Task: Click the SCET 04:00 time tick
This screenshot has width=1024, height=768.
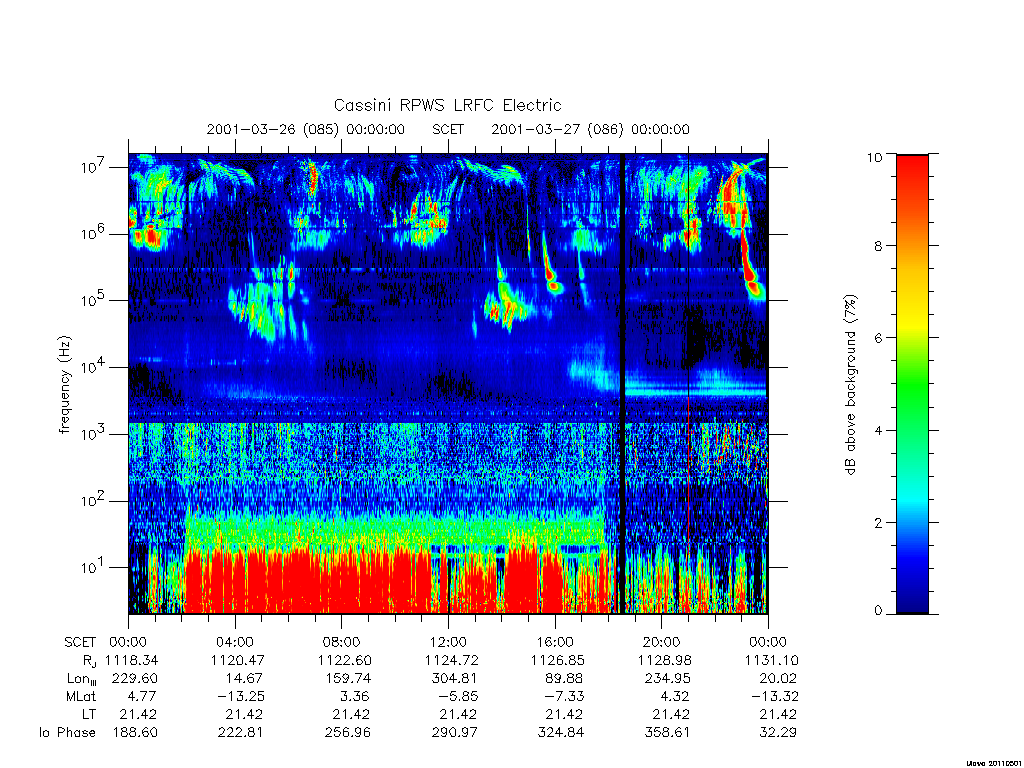Action: click(x=235, y=642)
